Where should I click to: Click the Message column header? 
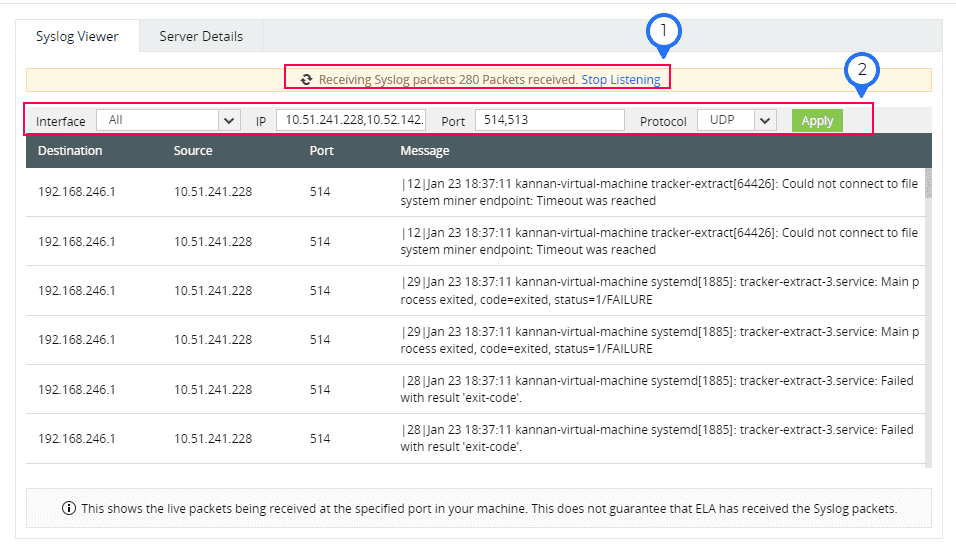click(x=425, y=151)
